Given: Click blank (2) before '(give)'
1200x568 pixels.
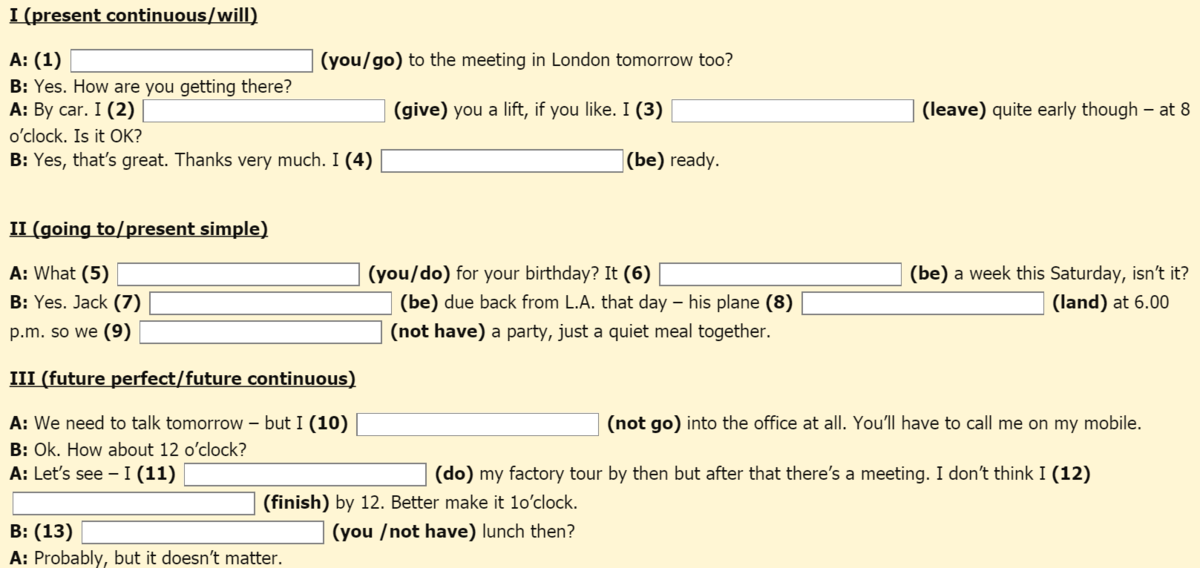Looking at the screenshot, I should (265, 110).
